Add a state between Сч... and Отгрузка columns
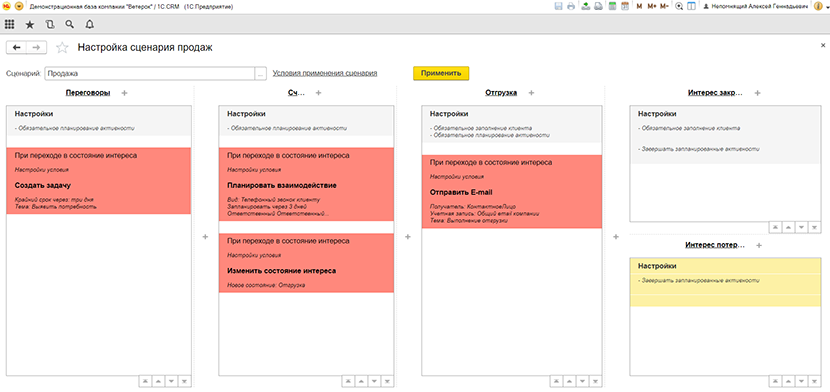Image resolution: width=830 pixels, height=392 pixels. click(x=408, y=237)
